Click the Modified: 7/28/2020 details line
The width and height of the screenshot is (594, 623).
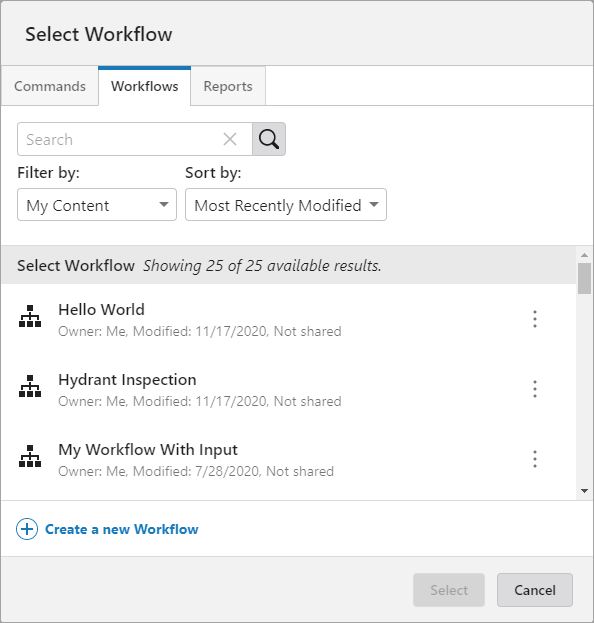(x=196, y=471)
